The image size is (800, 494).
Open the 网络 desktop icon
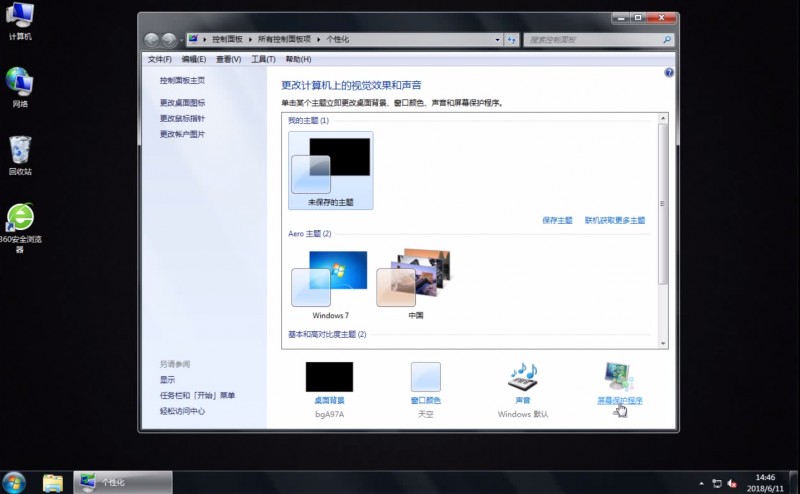20,87
